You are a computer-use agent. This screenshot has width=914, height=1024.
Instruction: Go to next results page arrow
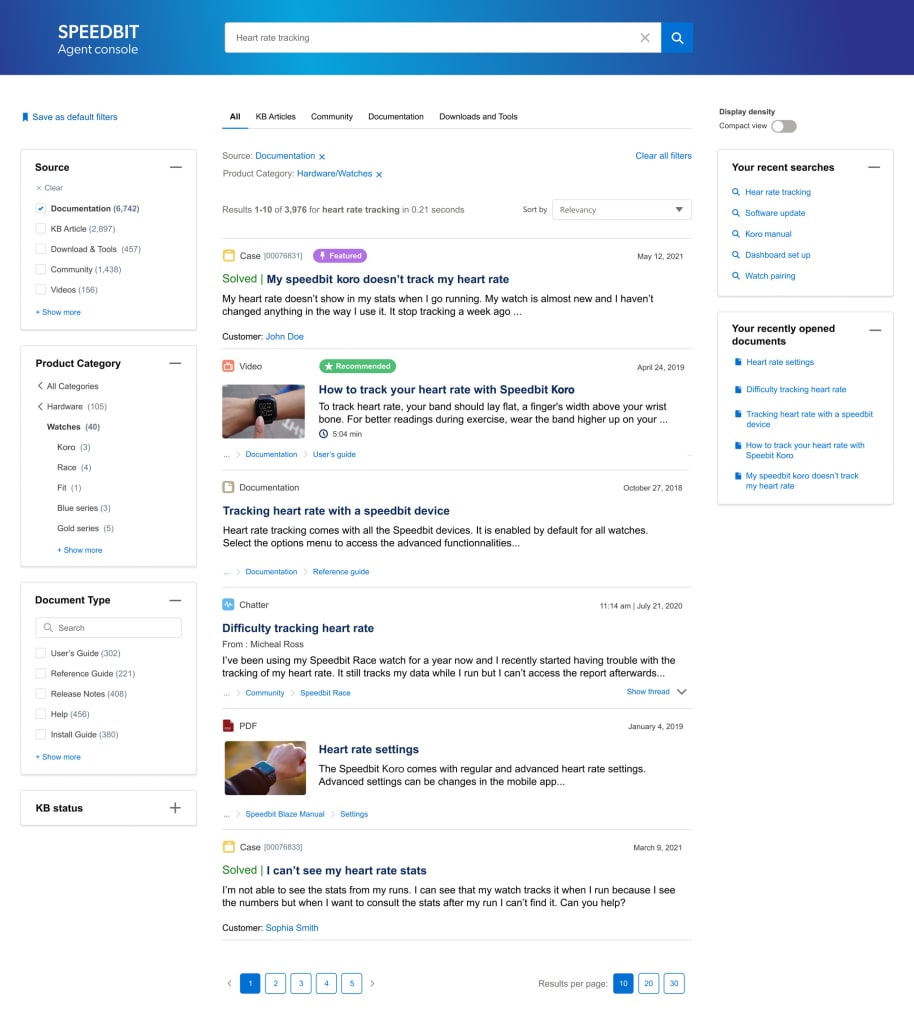(373, 984)
